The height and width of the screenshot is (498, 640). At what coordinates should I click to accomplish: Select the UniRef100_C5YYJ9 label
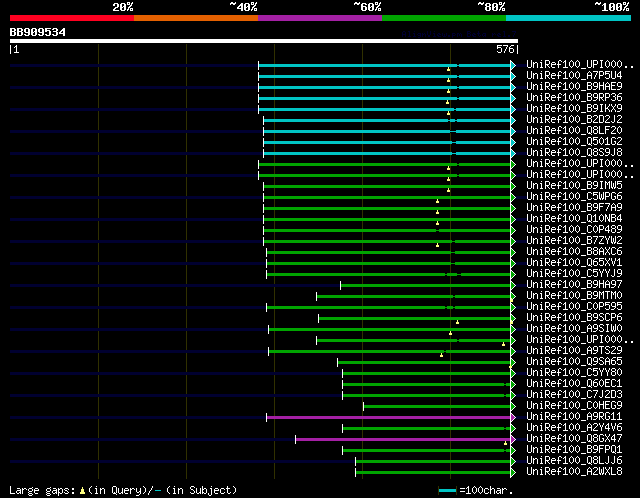[x=574, y=274]
